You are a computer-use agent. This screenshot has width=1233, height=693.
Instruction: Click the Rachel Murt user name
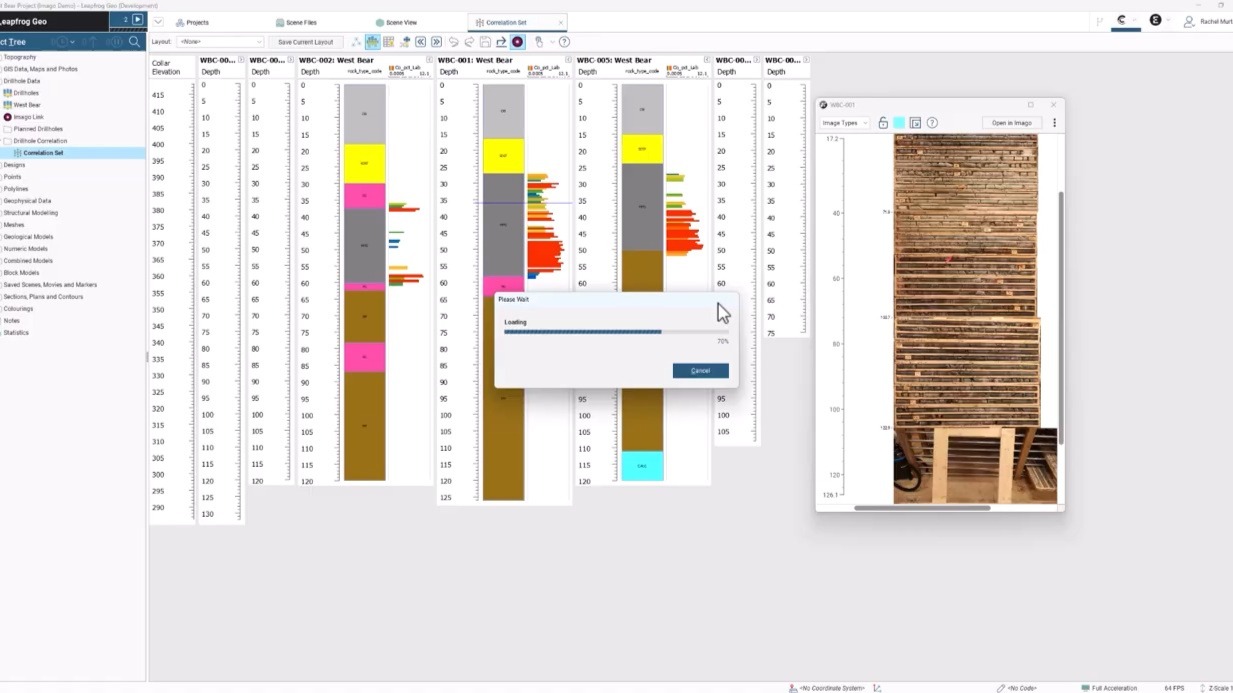click(1216, 22)
